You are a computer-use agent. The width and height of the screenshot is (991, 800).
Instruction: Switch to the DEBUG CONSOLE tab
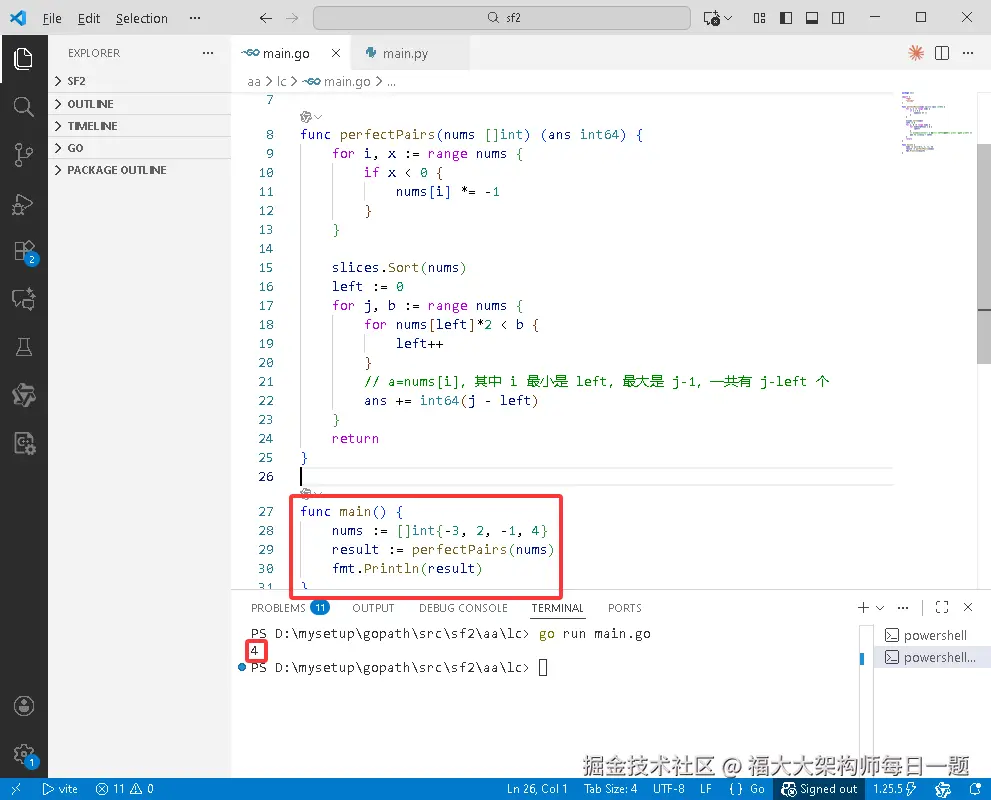(463, 608)
